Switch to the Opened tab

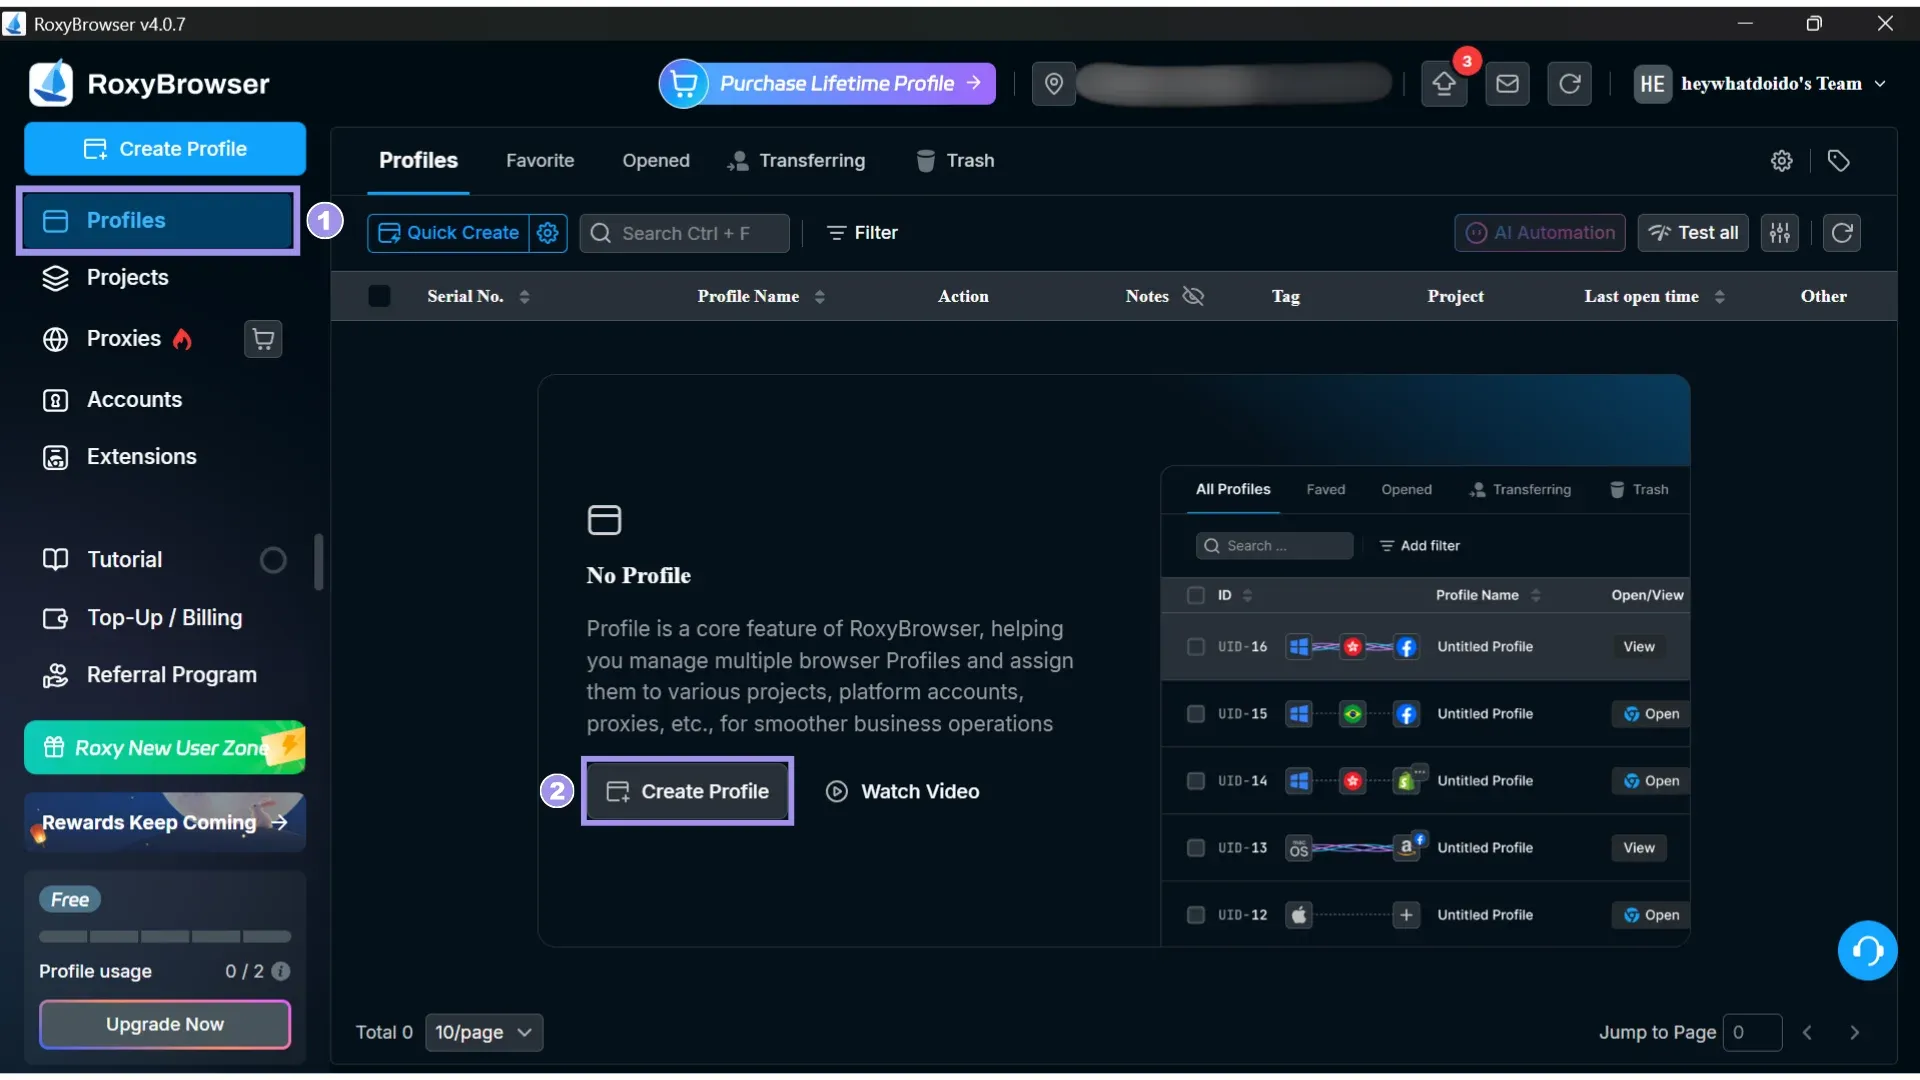point(656,161)
